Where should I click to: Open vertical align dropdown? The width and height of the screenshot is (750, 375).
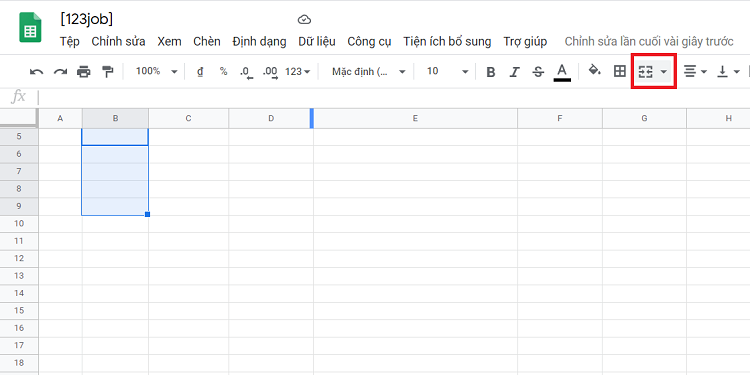coord(728,72)
